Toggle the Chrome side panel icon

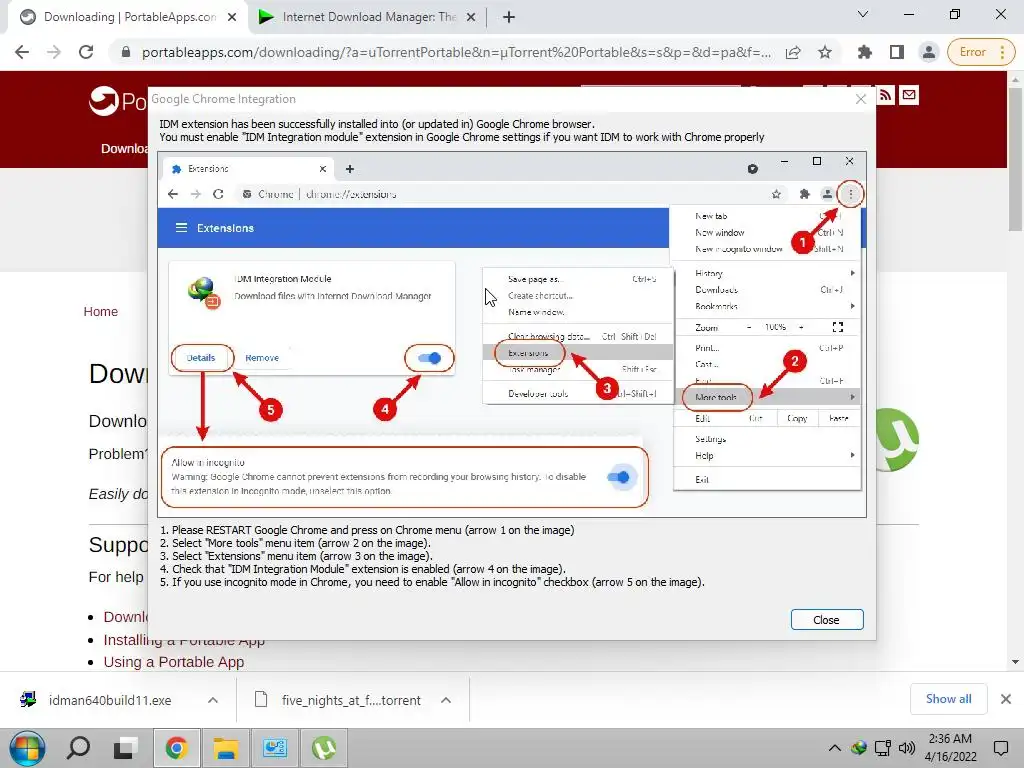tap(897, 52)
